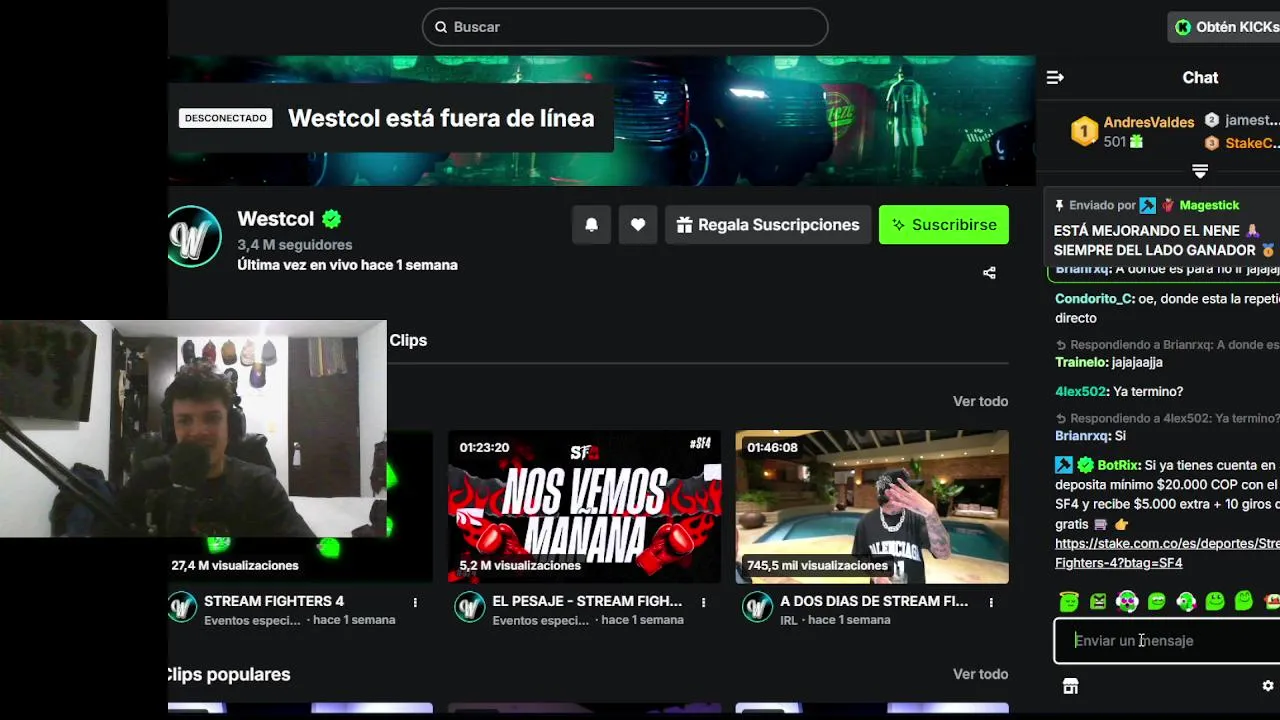This screenshot has height=720, width=1280.
Task: Click IRL category under A DOS DIAS video
Action: (x=790, y=620)
